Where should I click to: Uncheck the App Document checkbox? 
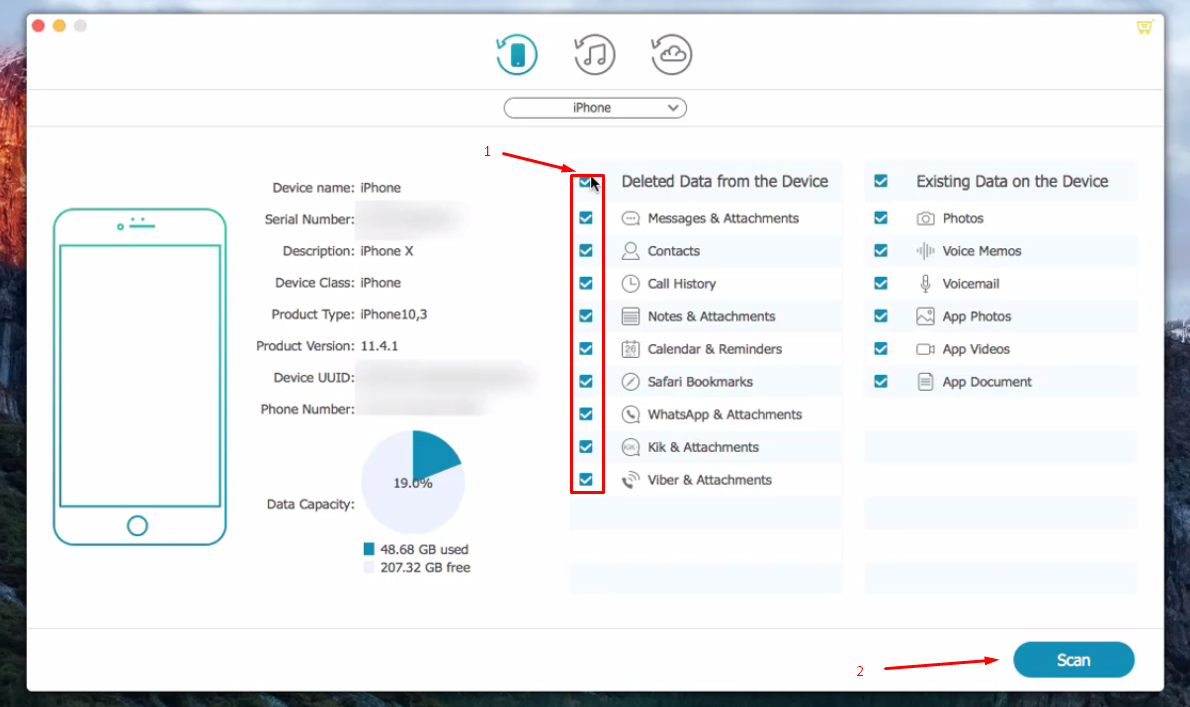881,382
